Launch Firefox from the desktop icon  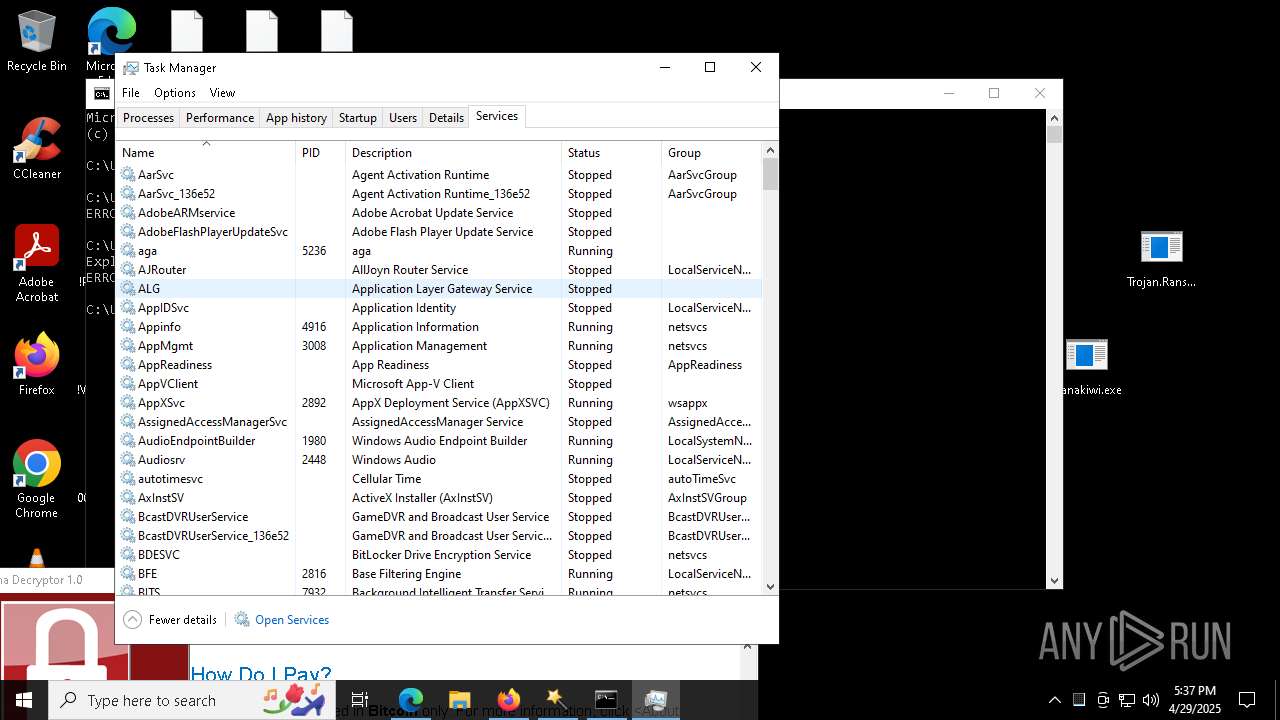click(x=37, y=365)
